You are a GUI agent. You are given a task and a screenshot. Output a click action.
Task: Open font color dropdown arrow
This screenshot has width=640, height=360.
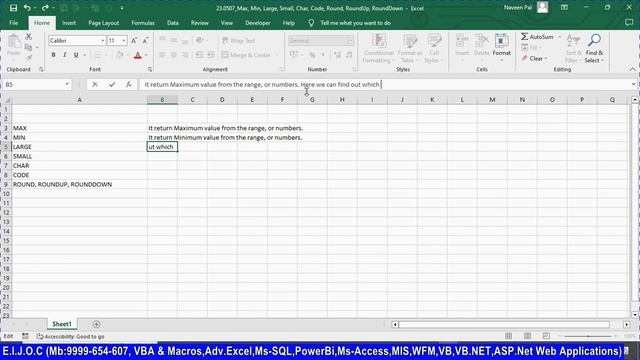click(x=147, y=55)
